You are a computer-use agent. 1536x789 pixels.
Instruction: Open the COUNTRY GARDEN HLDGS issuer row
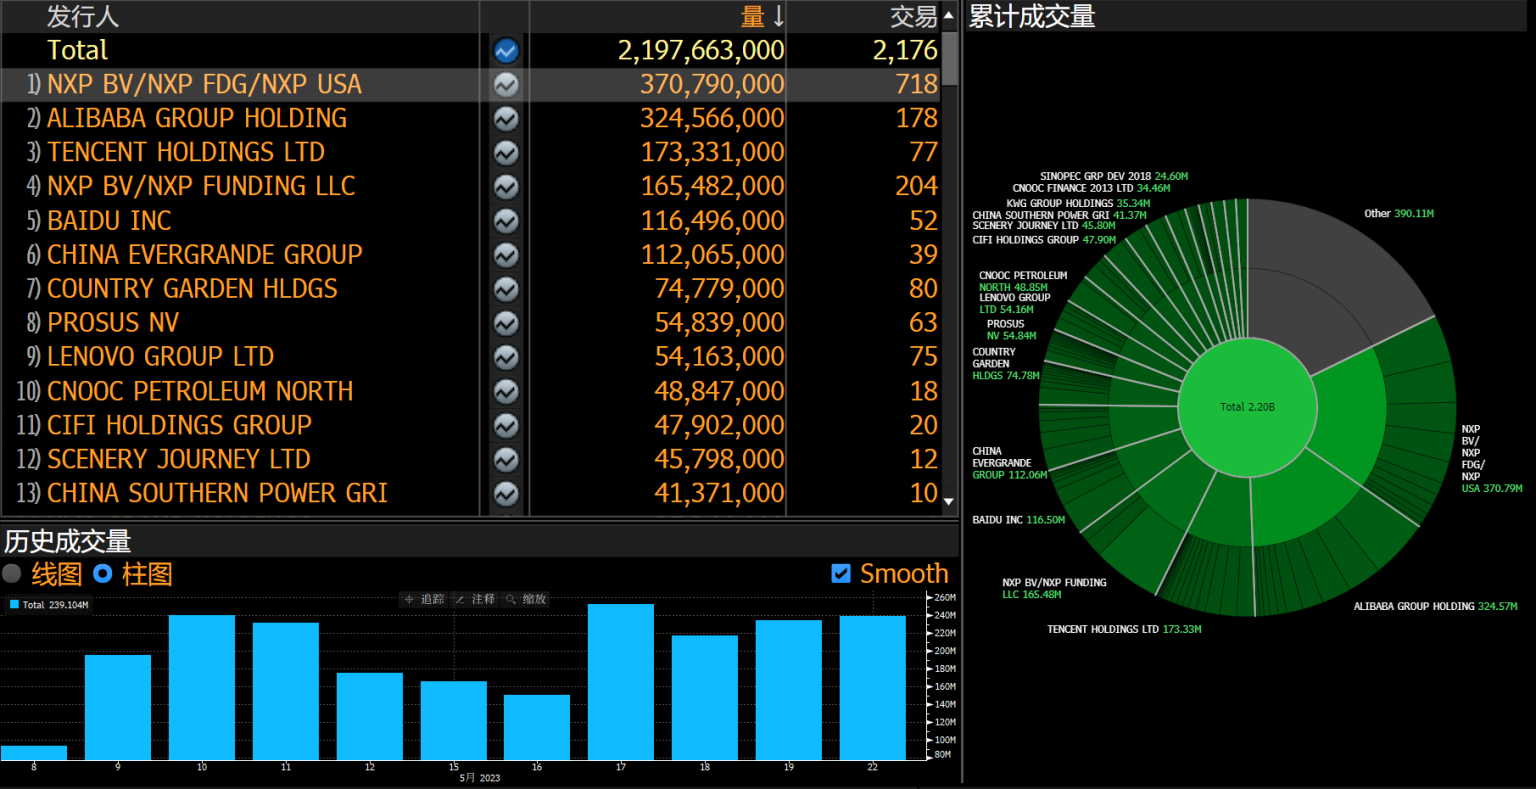192,289
